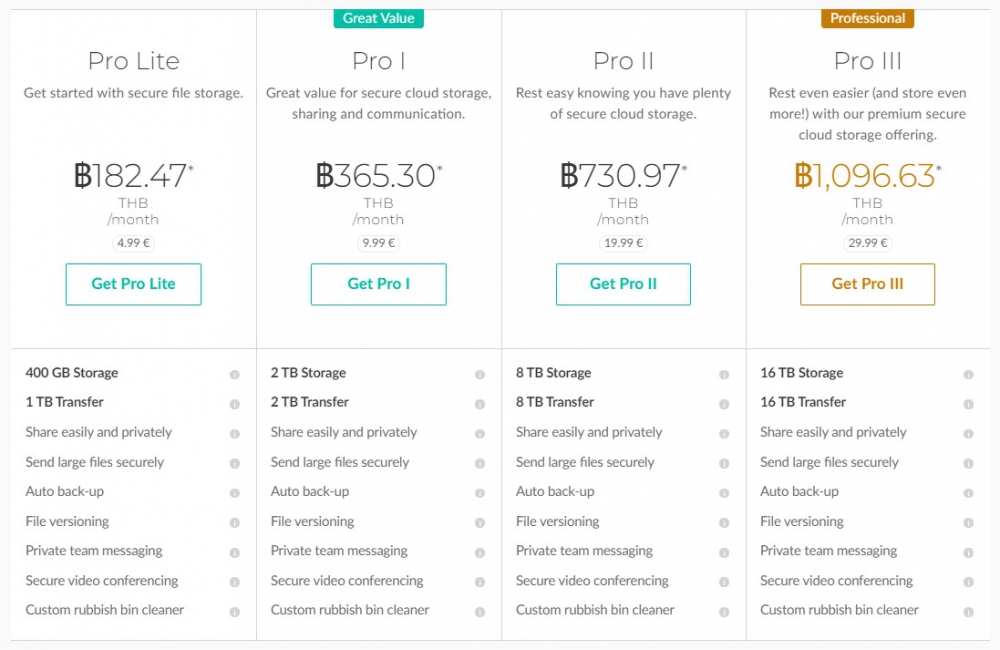
Task: Click Pro I Send large files securely info icon
Action: [x=480, y=463]
